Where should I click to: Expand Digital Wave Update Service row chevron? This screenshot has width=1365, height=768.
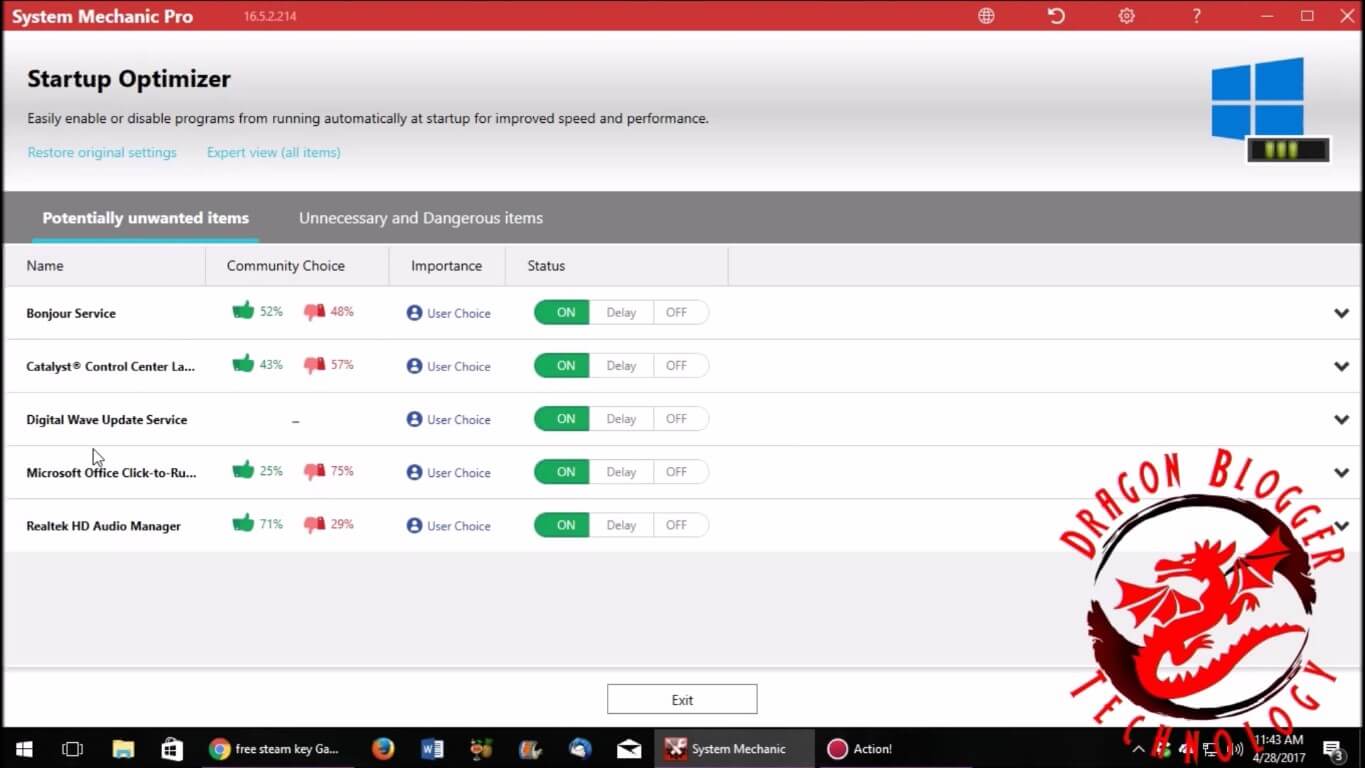[x=1341, y=419]
